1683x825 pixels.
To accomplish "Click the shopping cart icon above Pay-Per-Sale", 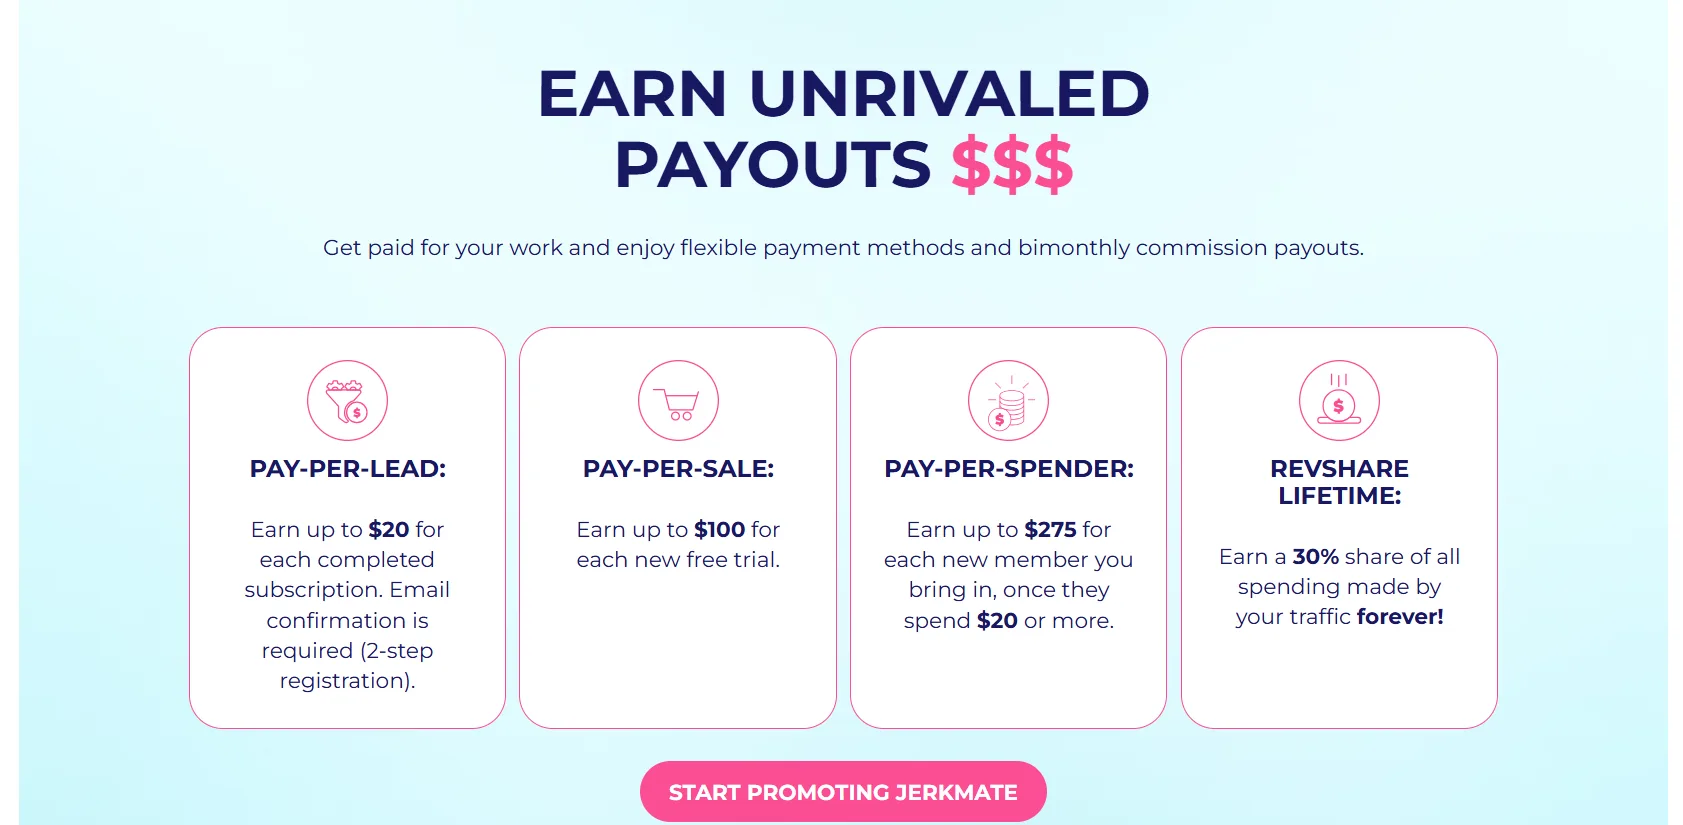I will click(678, 400).
